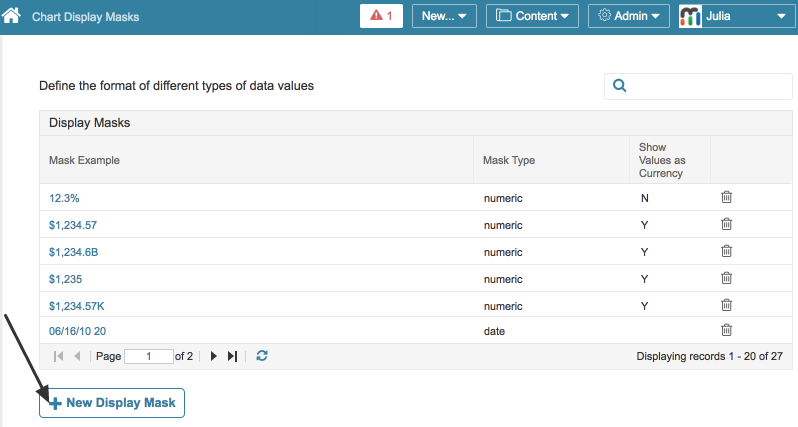This screenshot has width=798, height=427.
Task: Refresh the Display Masks grid
Action: click(x=262, y=356)
